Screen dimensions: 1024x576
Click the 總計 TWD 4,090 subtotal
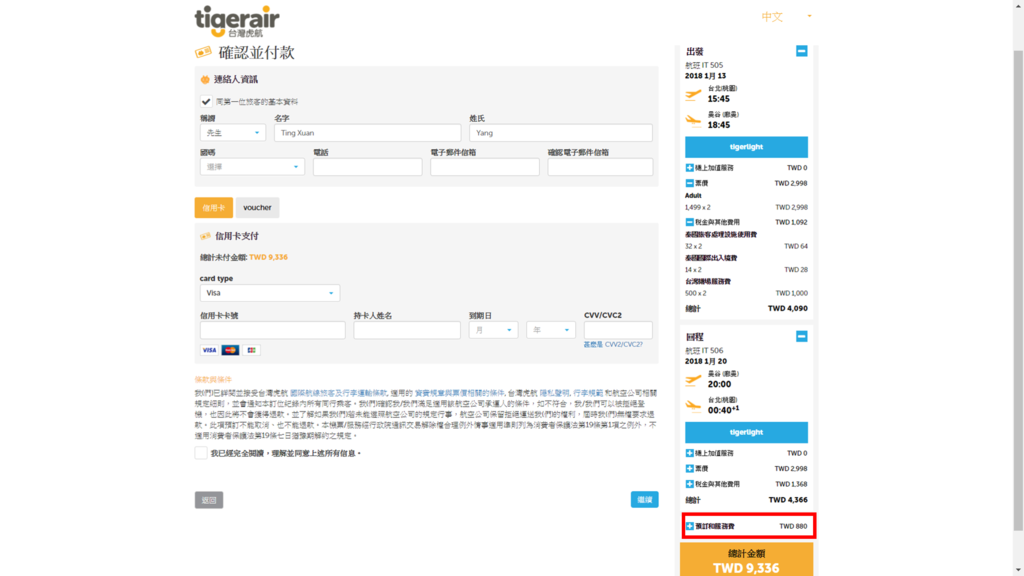tap(746, 309)
